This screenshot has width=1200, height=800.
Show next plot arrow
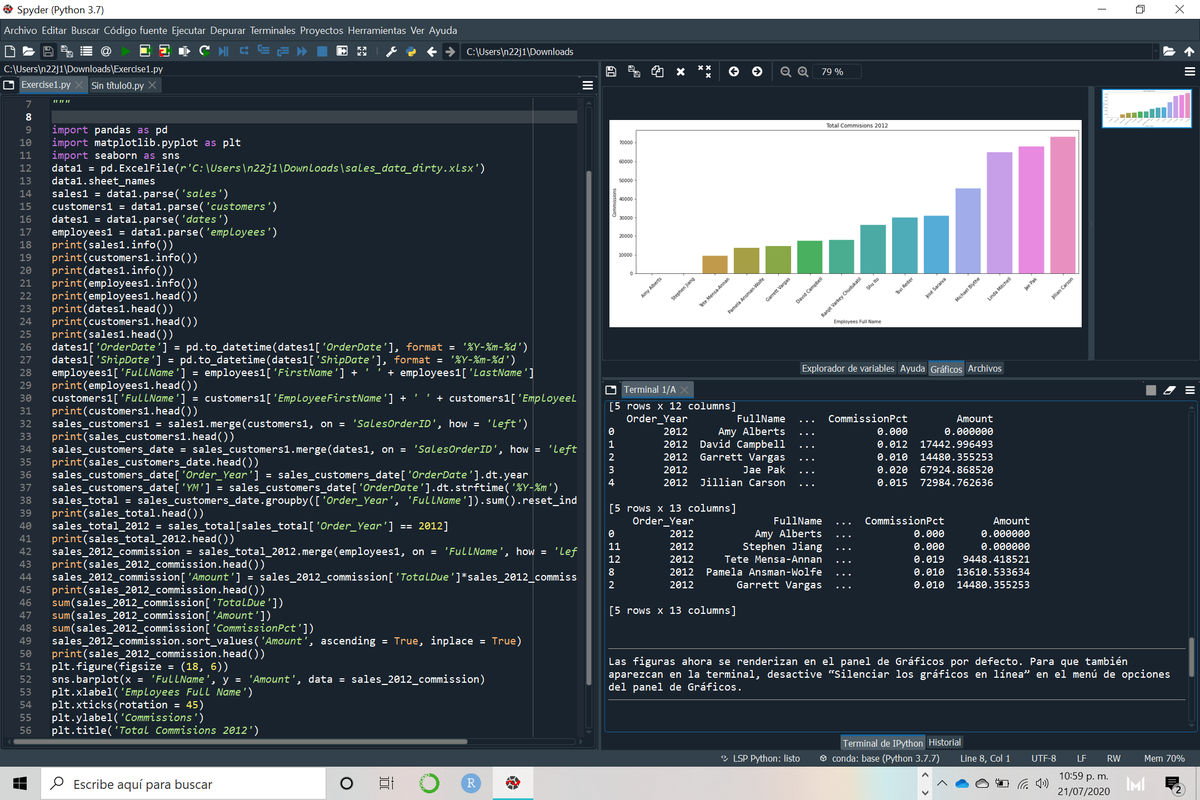tap(757, 72)
